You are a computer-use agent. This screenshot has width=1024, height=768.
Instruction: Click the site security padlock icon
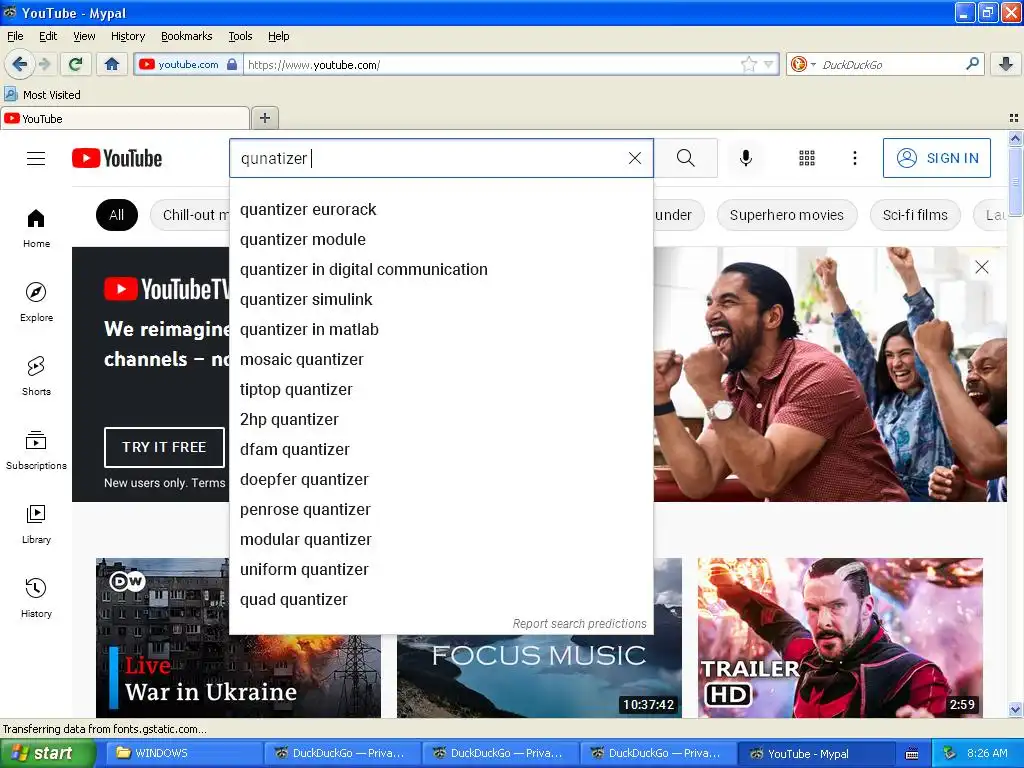(x=232, y=64)
